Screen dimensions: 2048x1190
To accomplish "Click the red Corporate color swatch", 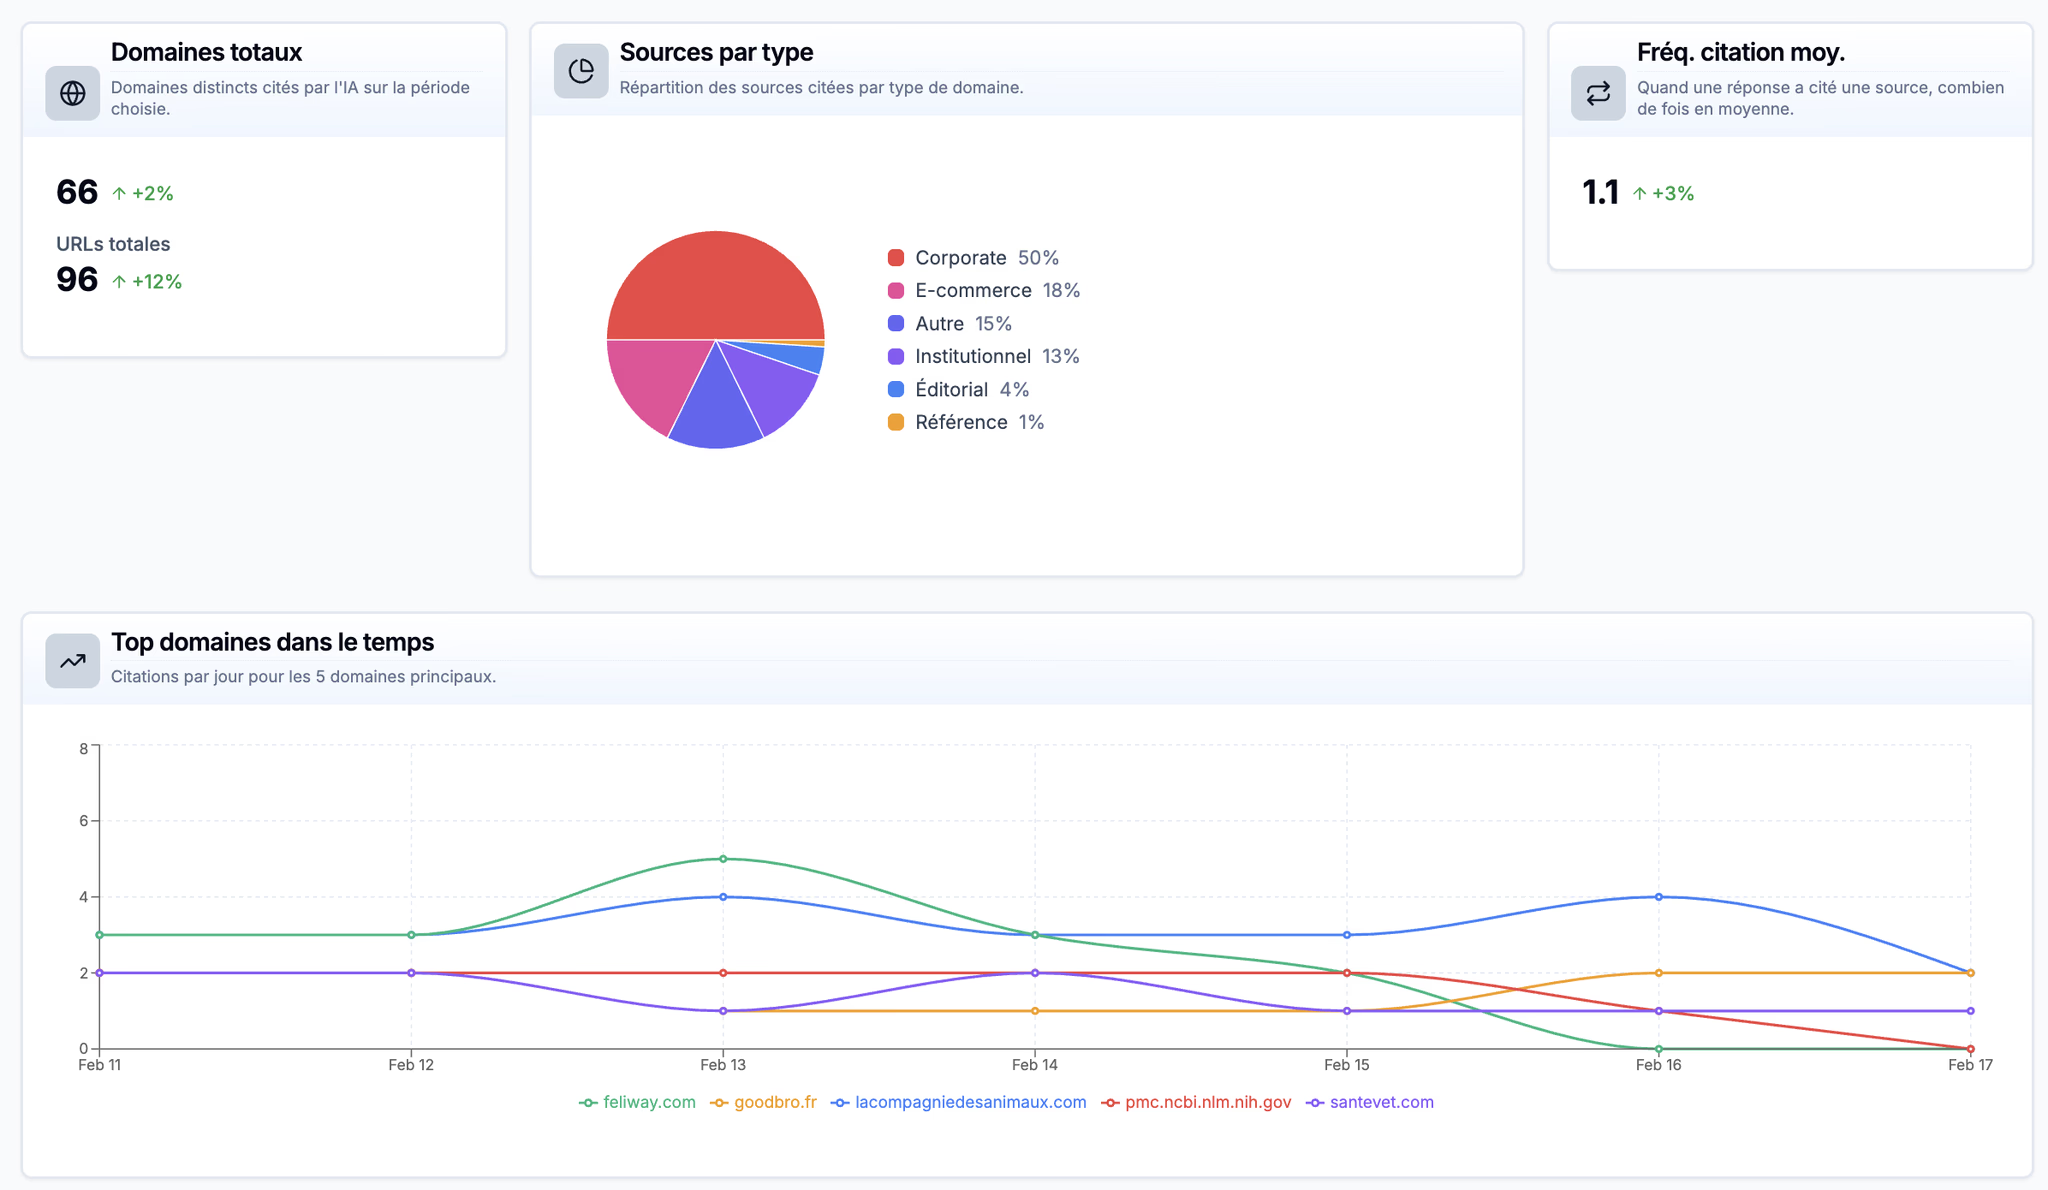I will [895, 257].
